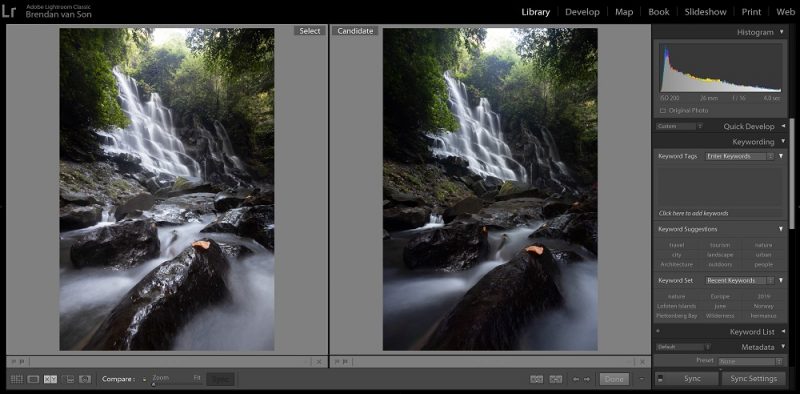Open the Enter Keywords dropdown
800x394 pixels.
pyautogui.click(x=739, y=156)
